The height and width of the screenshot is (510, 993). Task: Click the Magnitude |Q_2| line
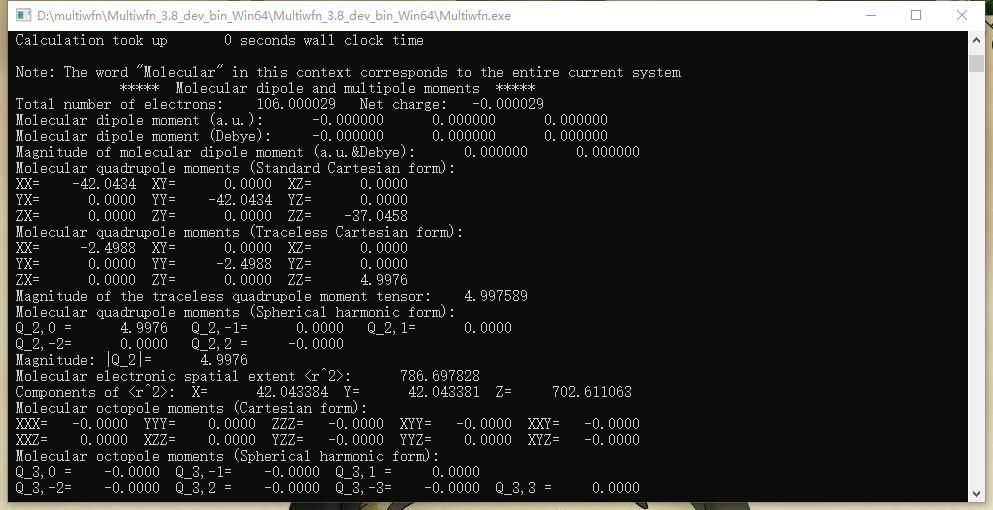pos(132,360)
